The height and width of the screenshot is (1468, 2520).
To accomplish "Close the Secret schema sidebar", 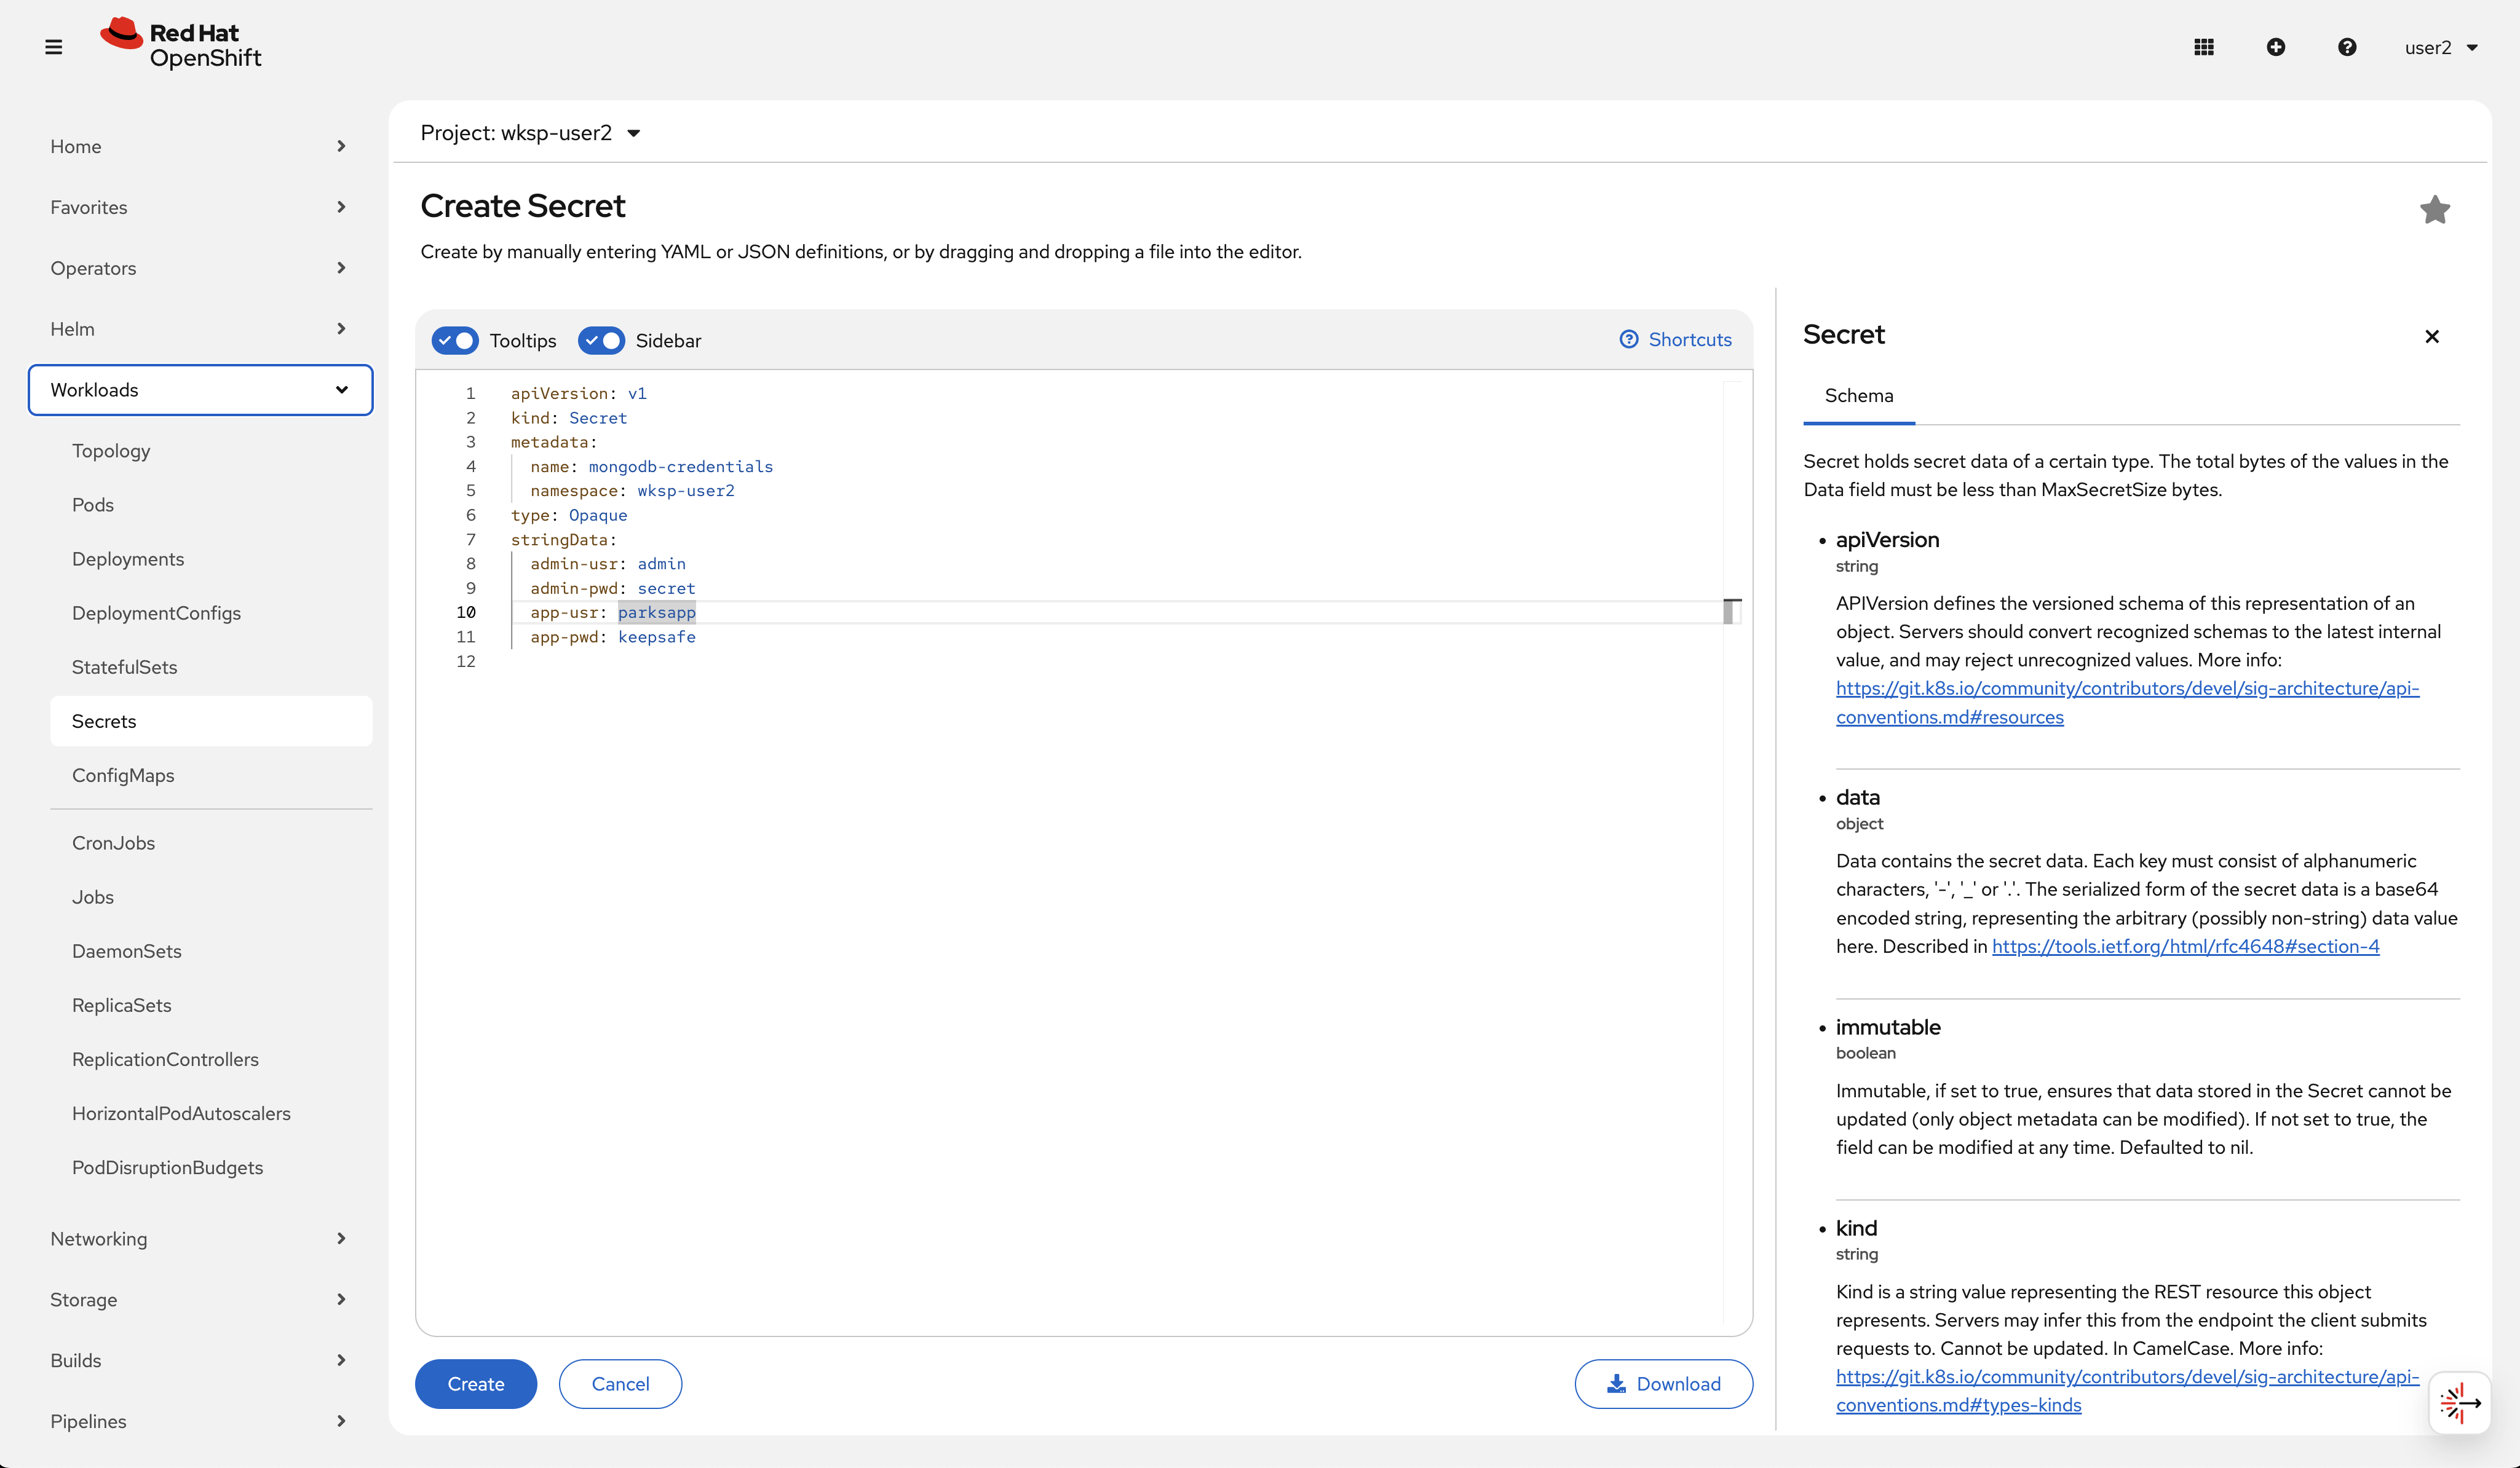I will pyautogui.click(x=2432, y=337).
